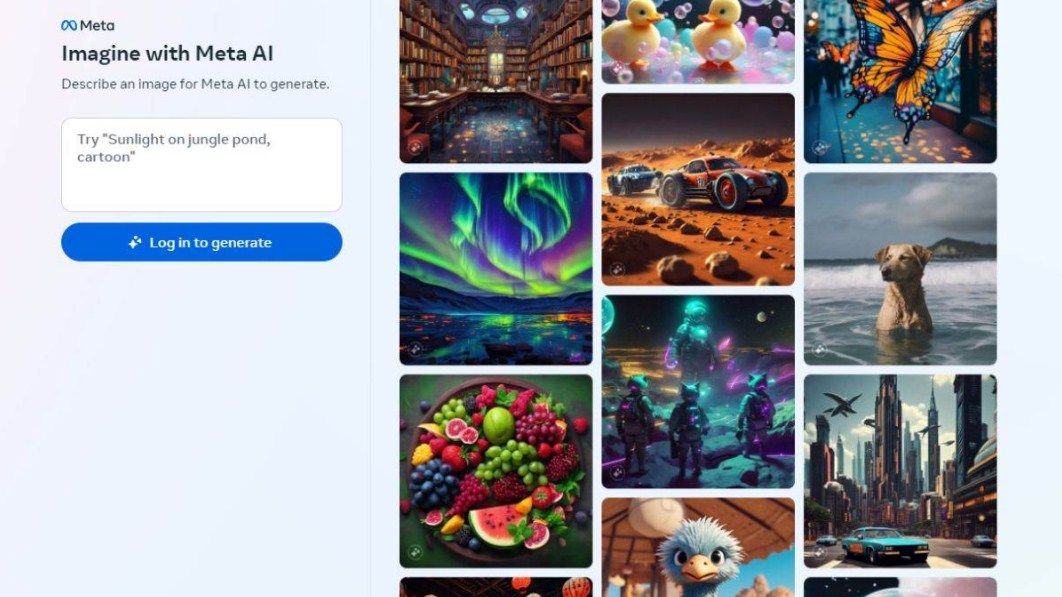Image resolution: width=1062 pixels, height=597 pixels.
Task: Click the Log in to generate button
Action: pos(202,242)
